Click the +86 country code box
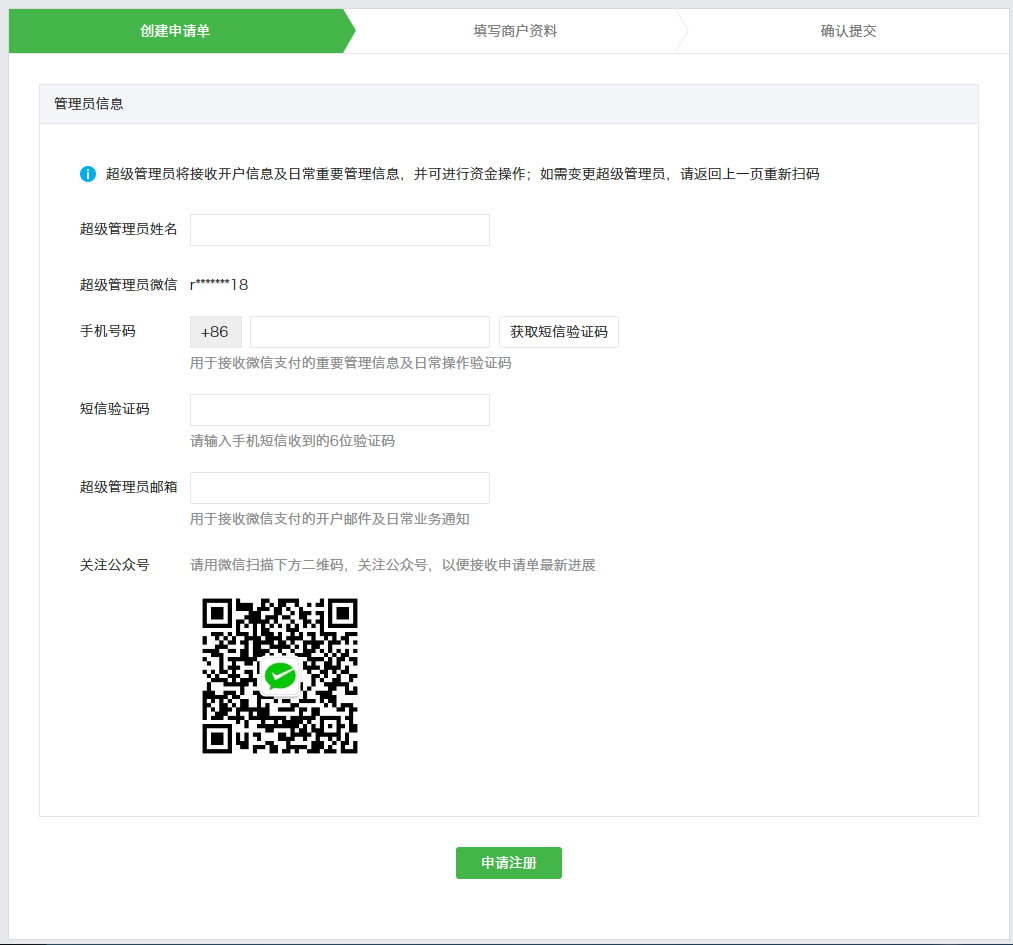 point(215,332)
